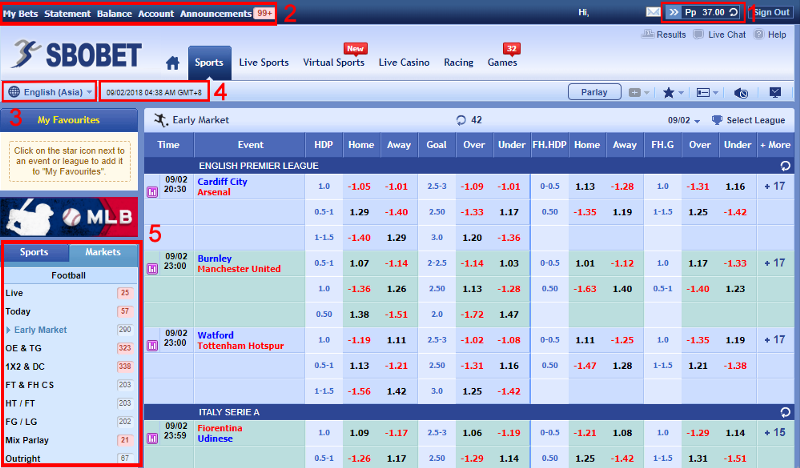This screenshot has height=468, width=800.
Task: Open statistics icon for Burnley match
Action: (x=152, y=268)
